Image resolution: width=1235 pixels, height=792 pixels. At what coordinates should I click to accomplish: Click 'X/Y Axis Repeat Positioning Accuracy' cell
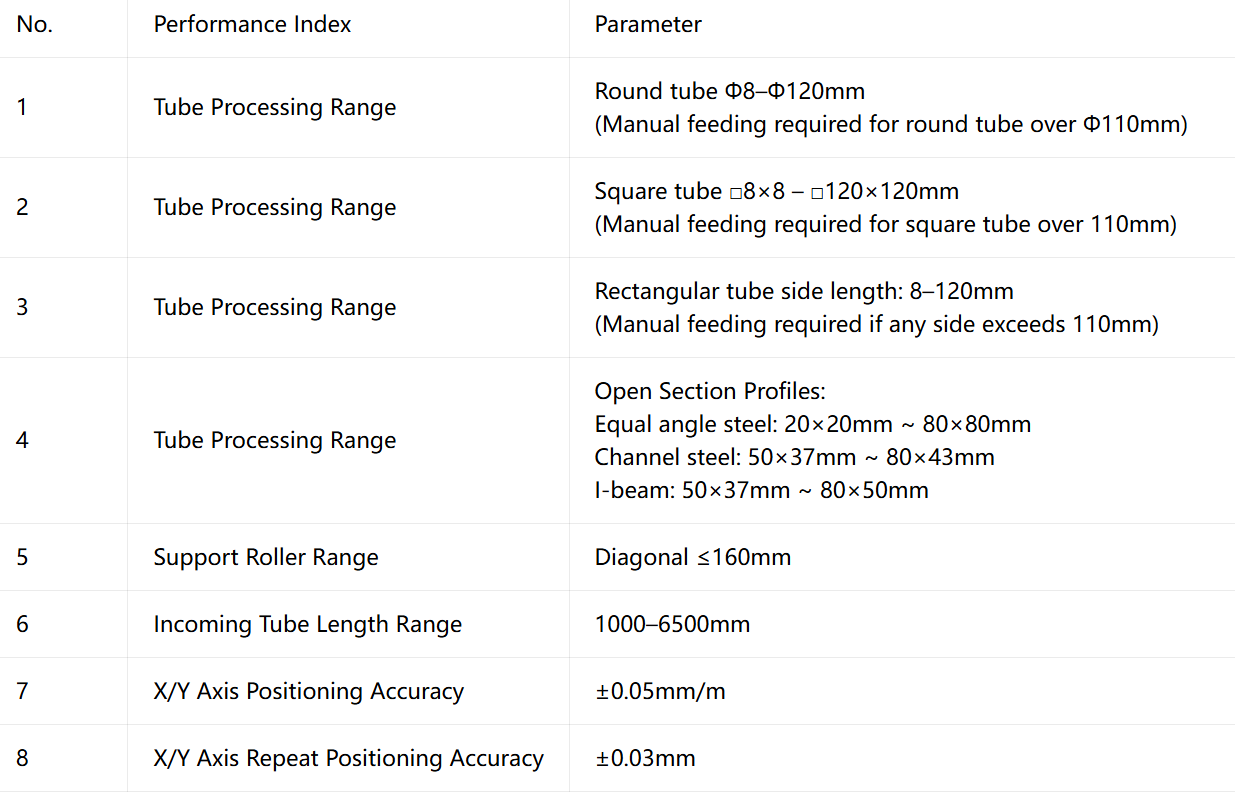349,758
